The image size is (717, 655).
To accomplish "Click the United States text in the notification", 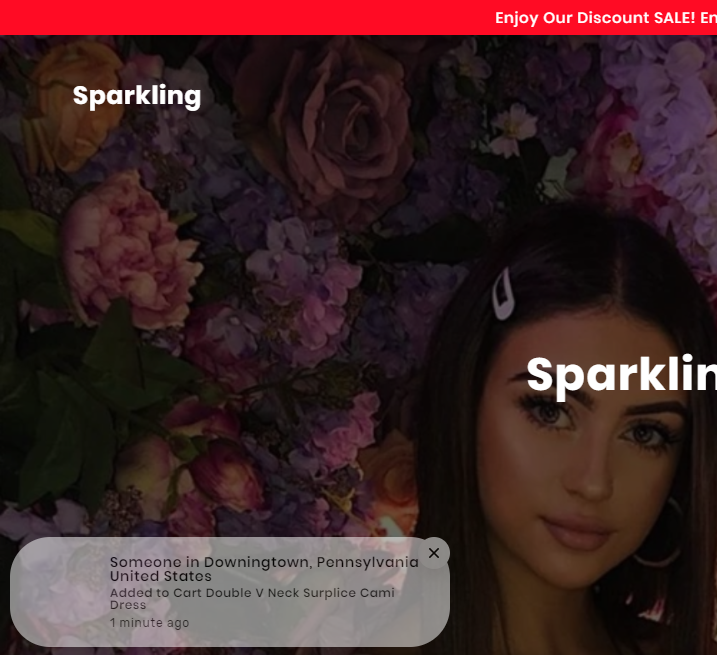I will pyautogui.click(x=161, y=576).
